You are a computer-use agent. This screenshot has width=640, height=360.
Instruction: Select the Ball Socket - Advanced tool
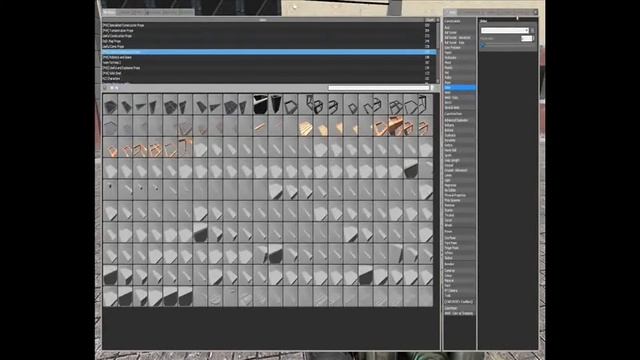pos(460,38)
